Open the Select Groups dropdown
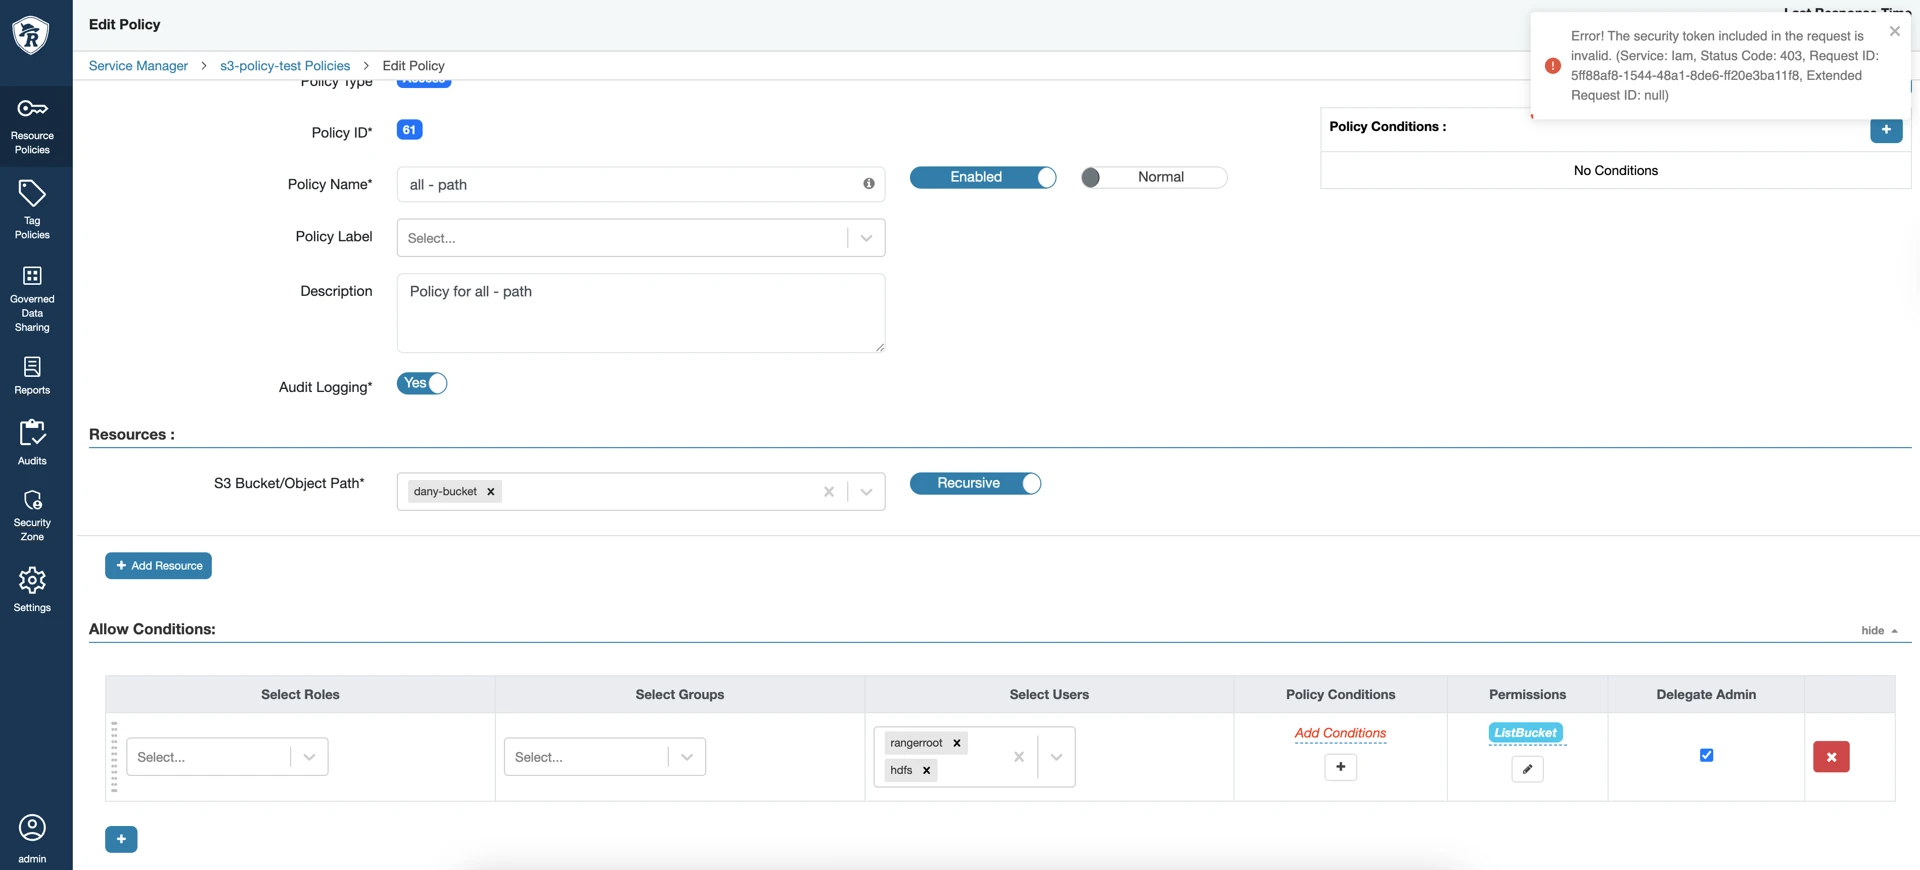Viewport: 1920px width, 870px height. [686, 757]
